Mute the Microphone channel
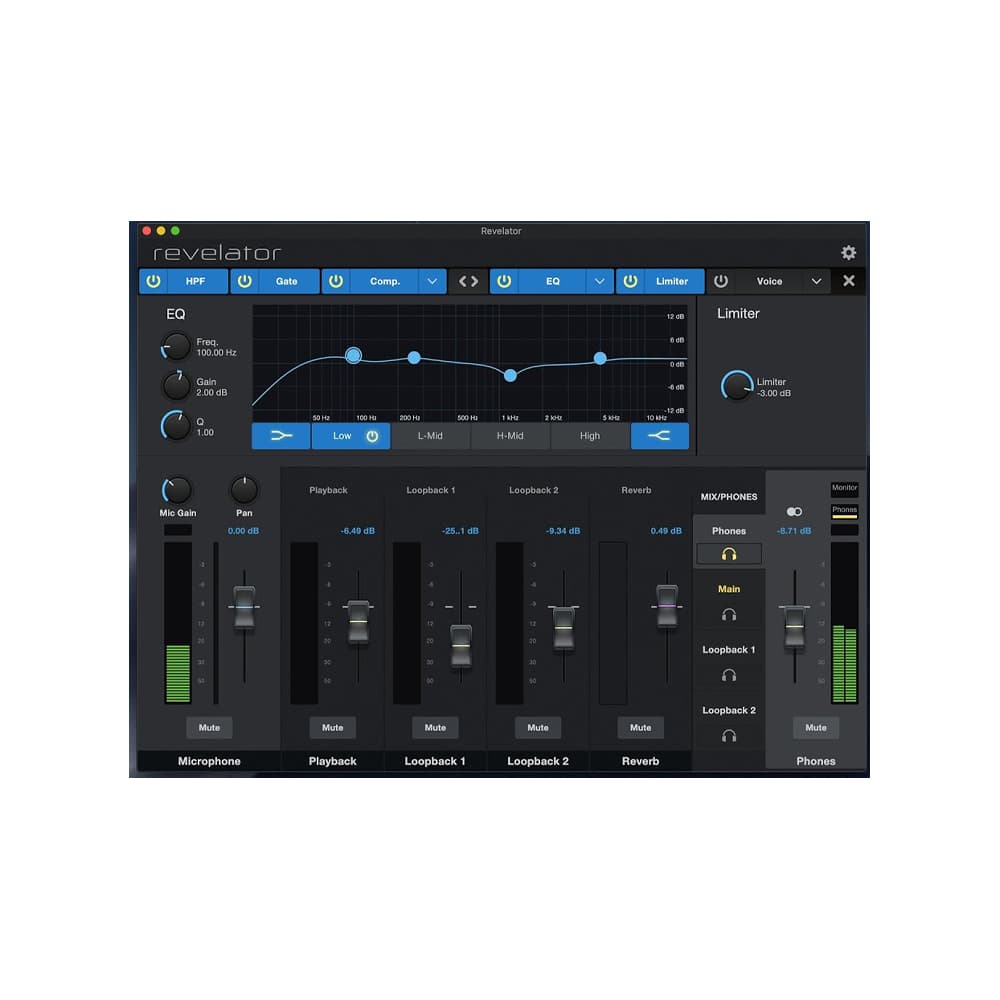Viewport: 1000px width, 1000px height. (209, 728)
